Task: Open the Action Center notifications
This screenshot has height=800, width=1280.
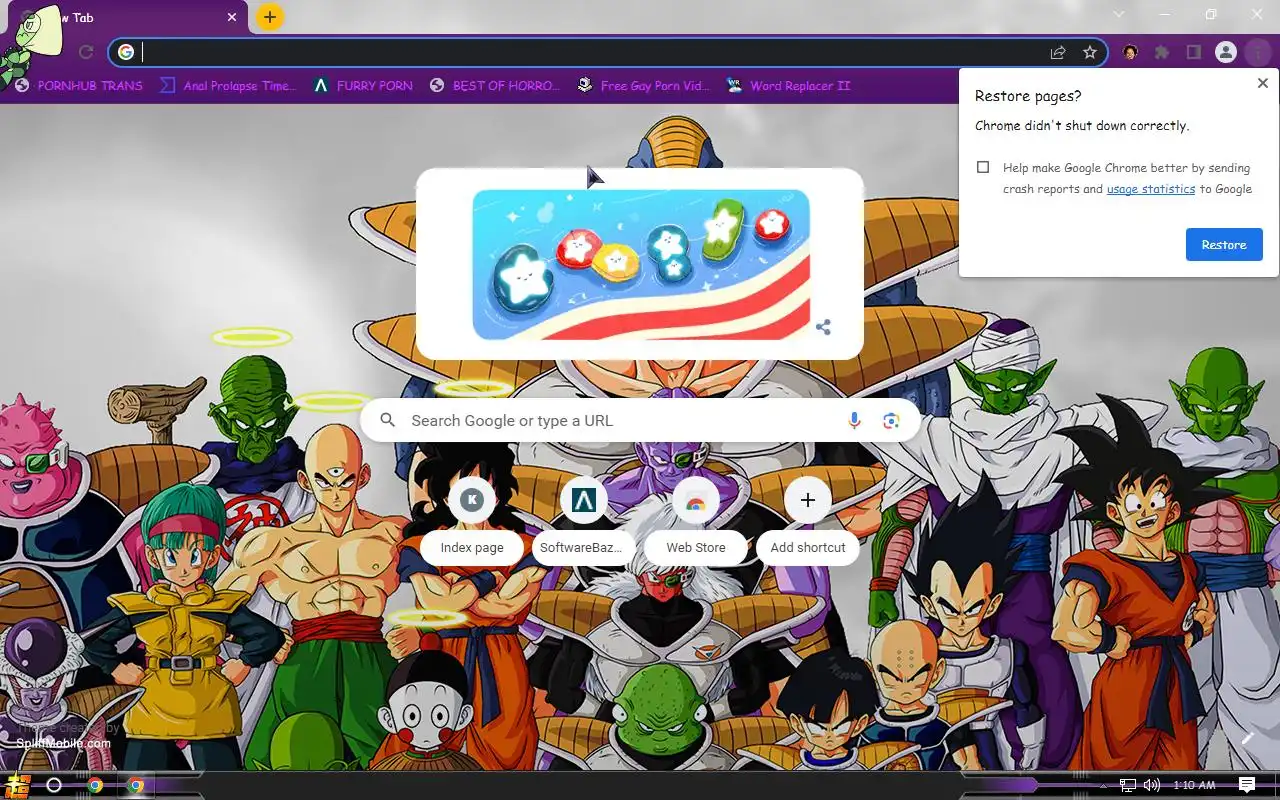Action: tap(1247, 785)
